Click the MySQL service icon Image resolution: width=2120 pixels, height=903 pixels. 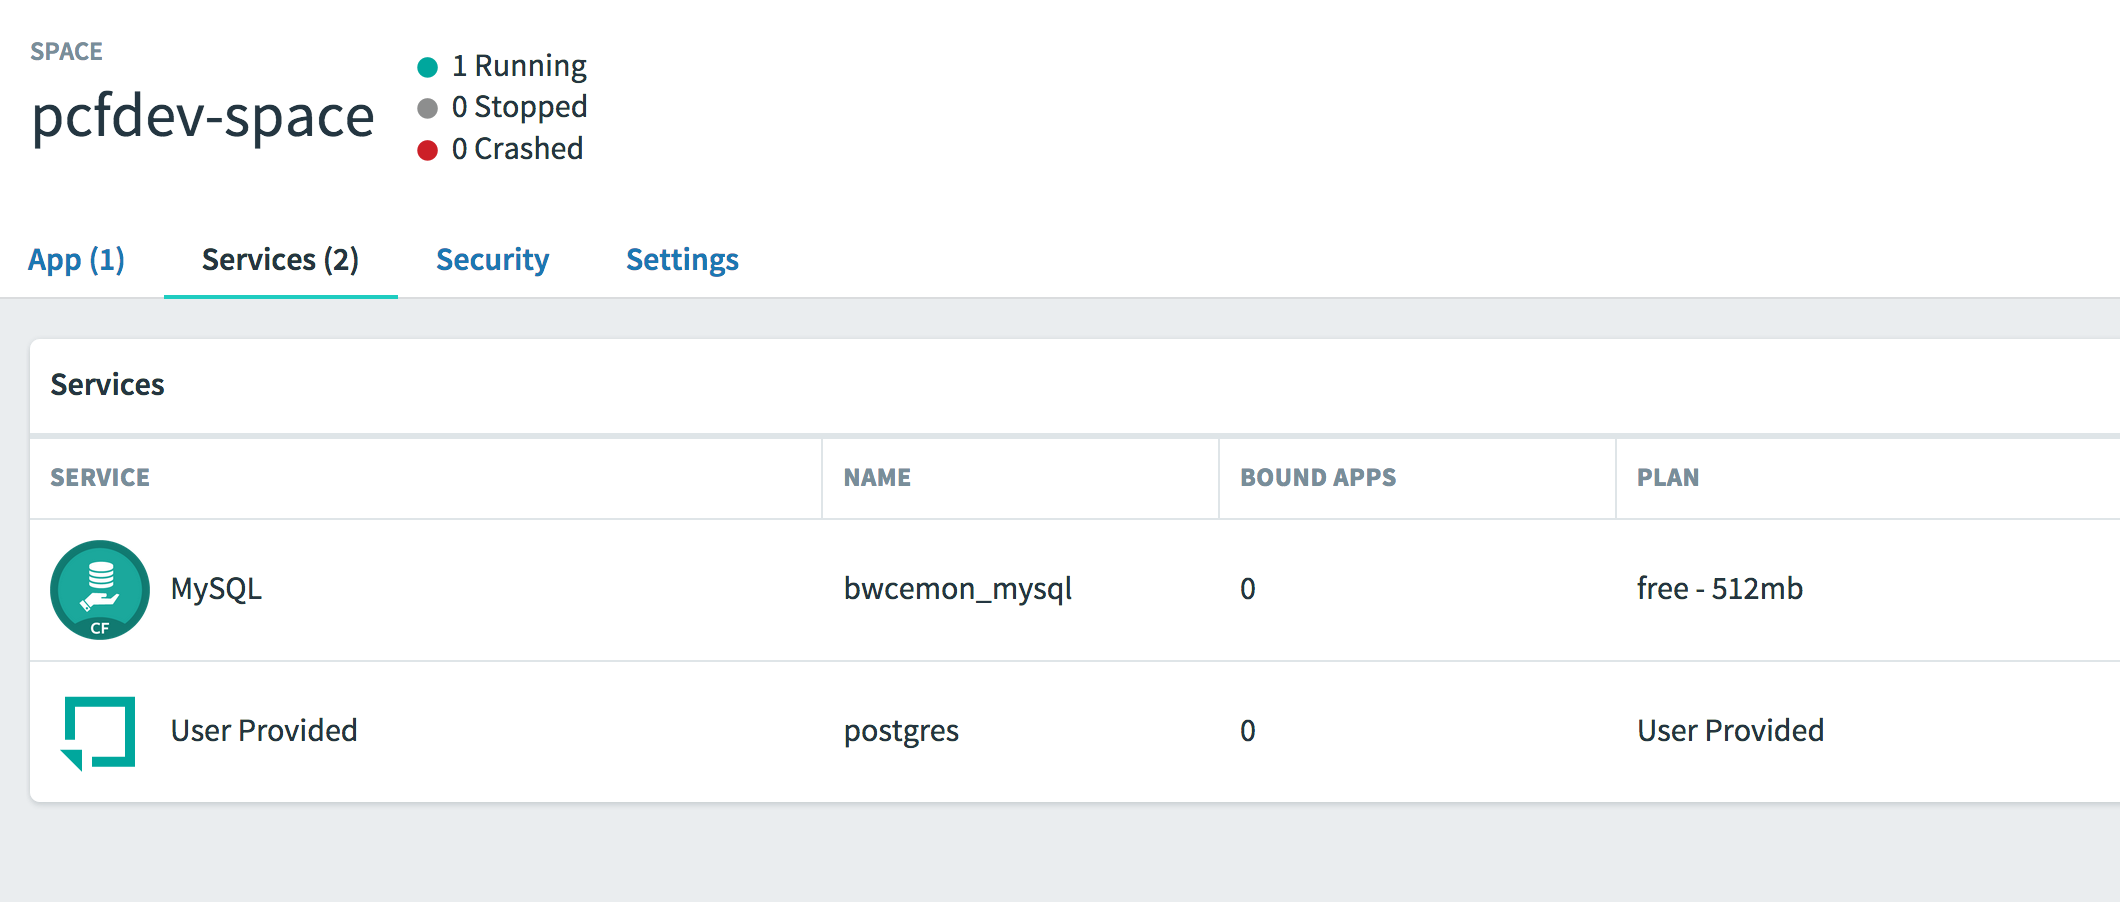tap(100, 590)
